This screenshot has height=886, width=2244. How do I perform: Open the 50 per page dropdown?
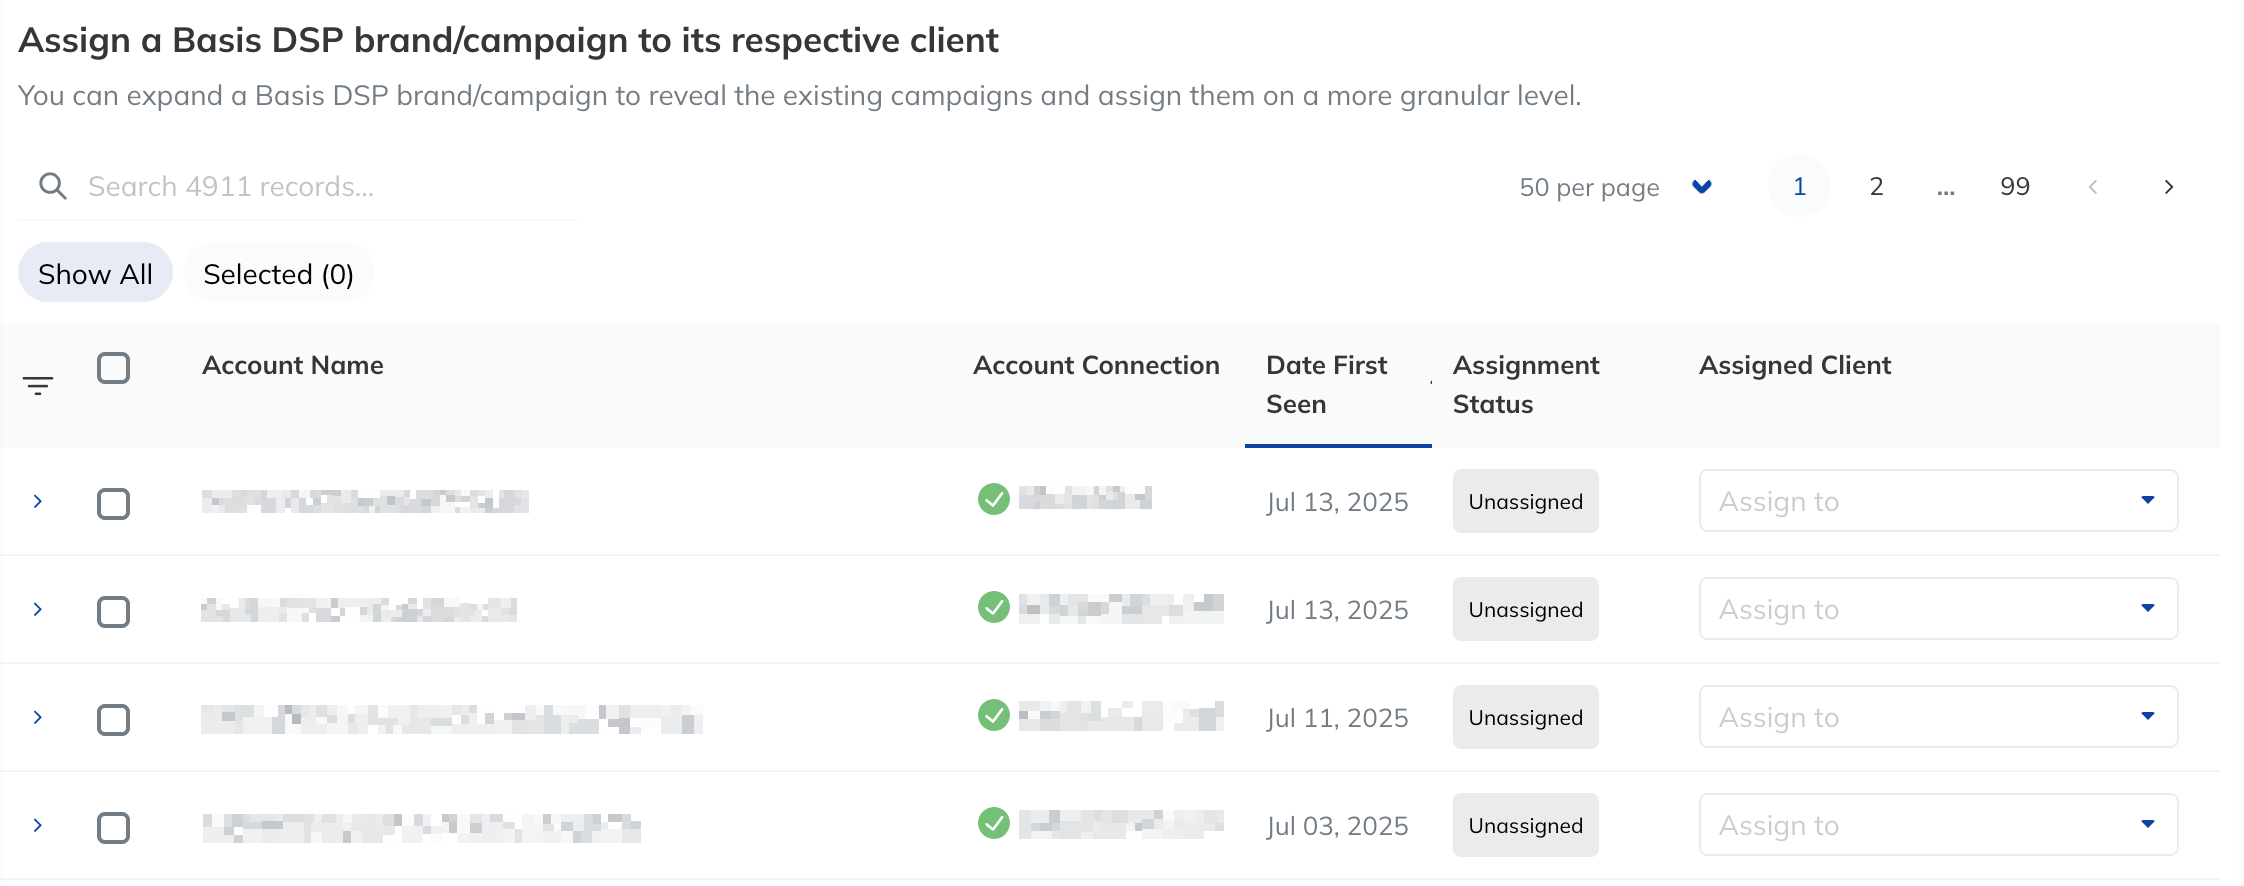1615,187
